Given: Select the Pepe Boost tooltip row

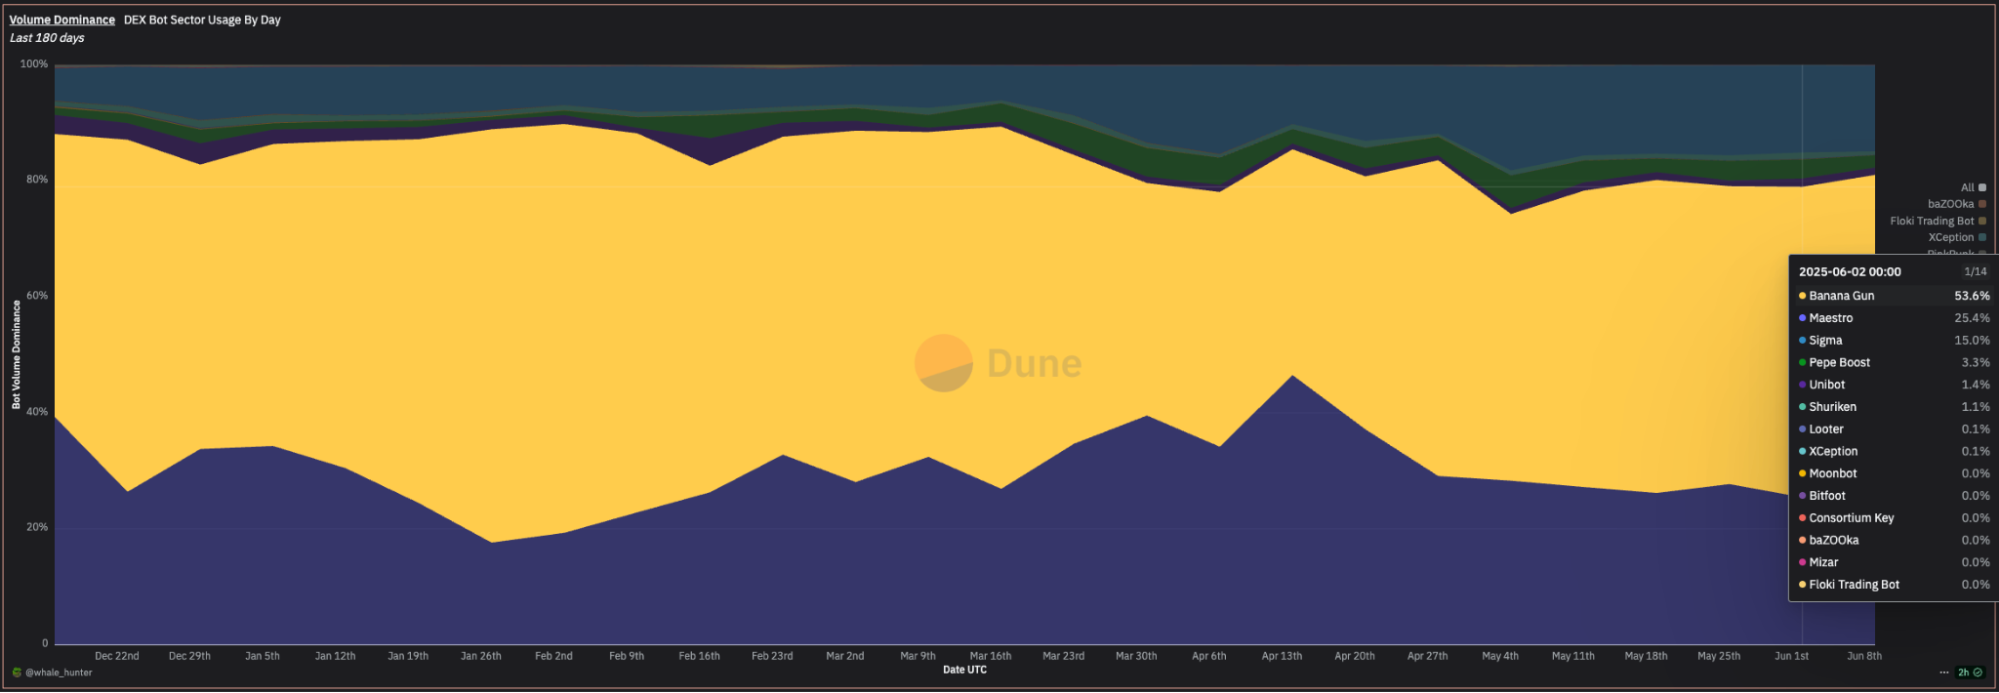Looking at the screenshot, I should tap(1893, 363).
